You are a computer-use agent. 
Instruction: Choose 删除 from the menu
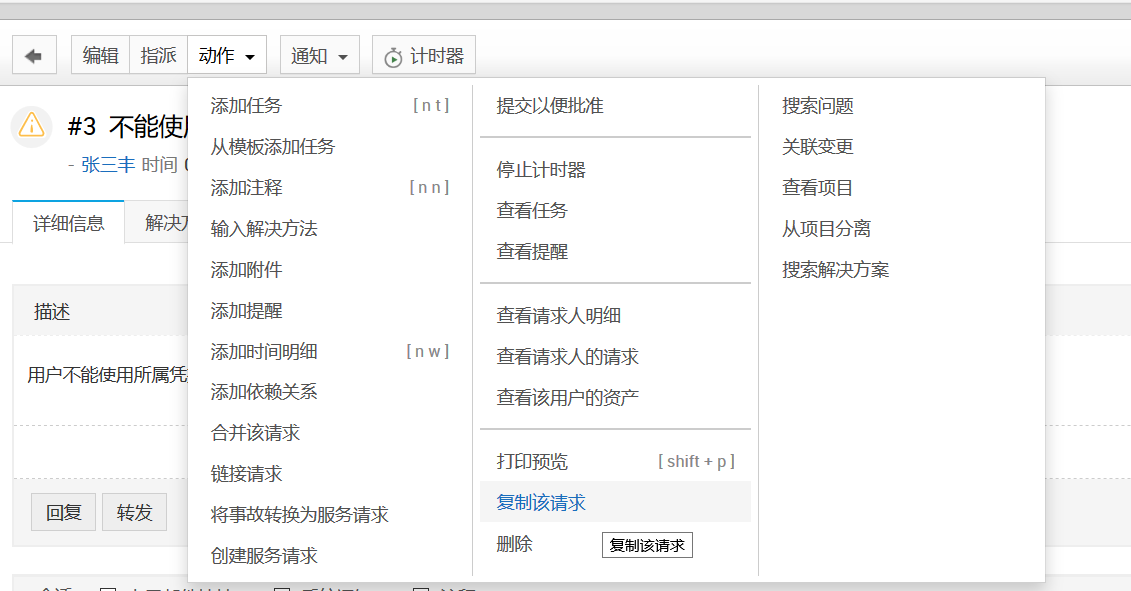tap(514, 544)
